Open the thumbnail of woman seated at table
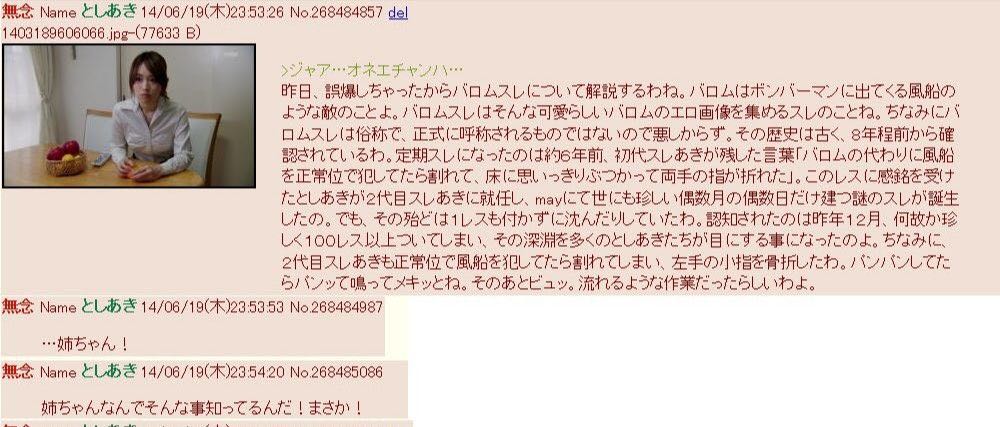Image resolution: width=1000 pixels, height=427 pixels. point(129,116)
